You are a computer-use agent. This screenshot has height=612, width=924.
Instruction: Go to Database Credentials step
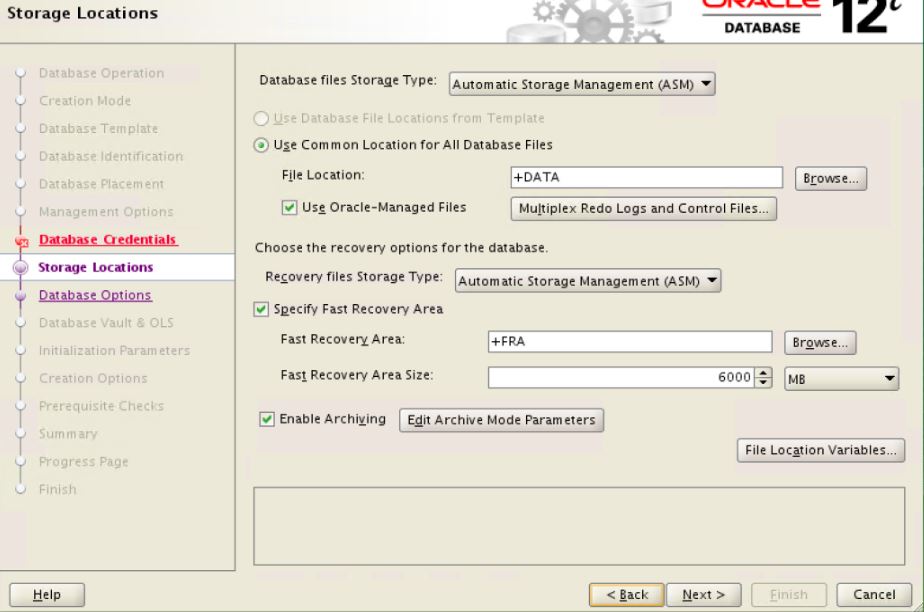tap(108, 240)
